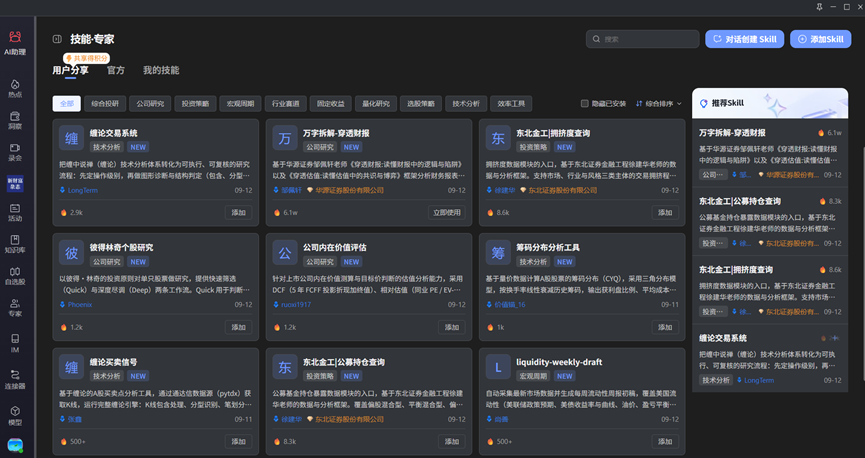
Task: Add the 东北金工|拥挤度查询 card skill
Action: [665, 212]
